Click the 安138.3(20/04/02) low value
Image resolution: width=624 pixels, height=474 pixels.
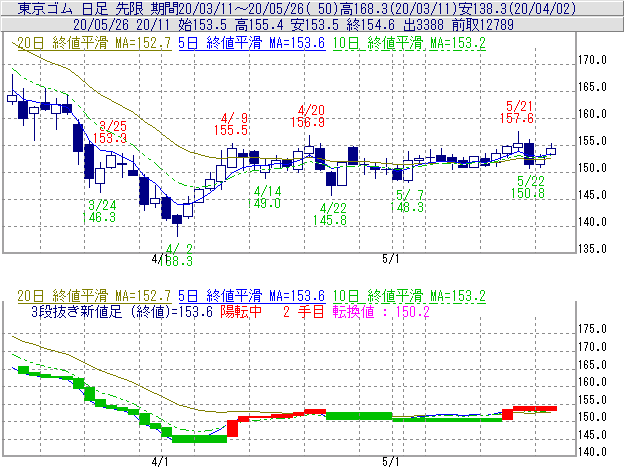click(517, 8)
